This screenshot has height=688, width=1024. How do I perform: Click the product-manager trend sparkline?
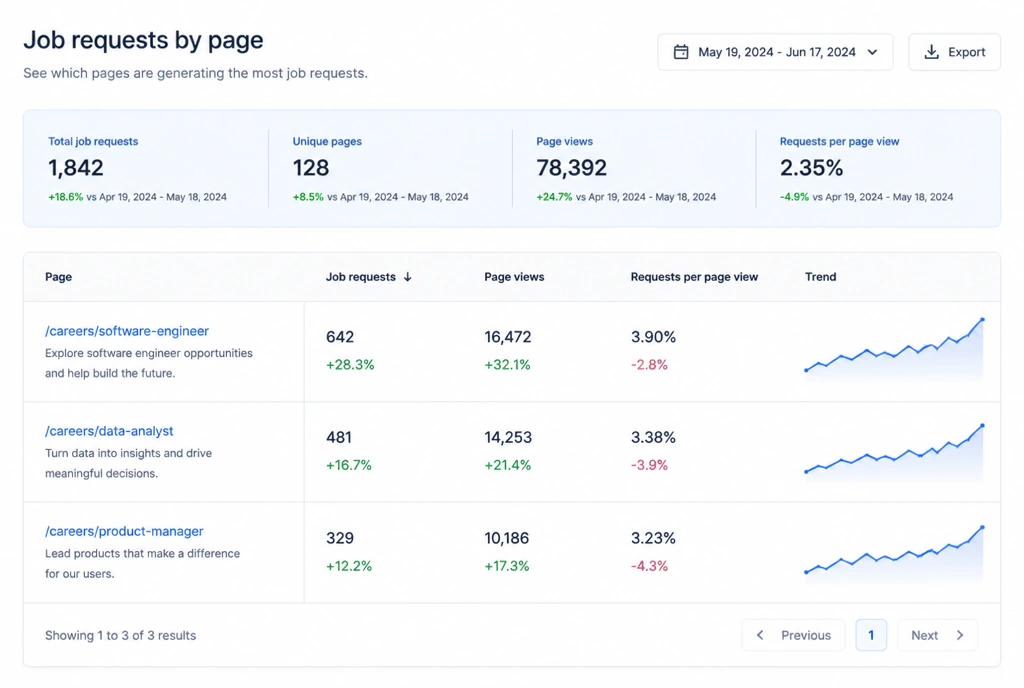pos(894,552)
